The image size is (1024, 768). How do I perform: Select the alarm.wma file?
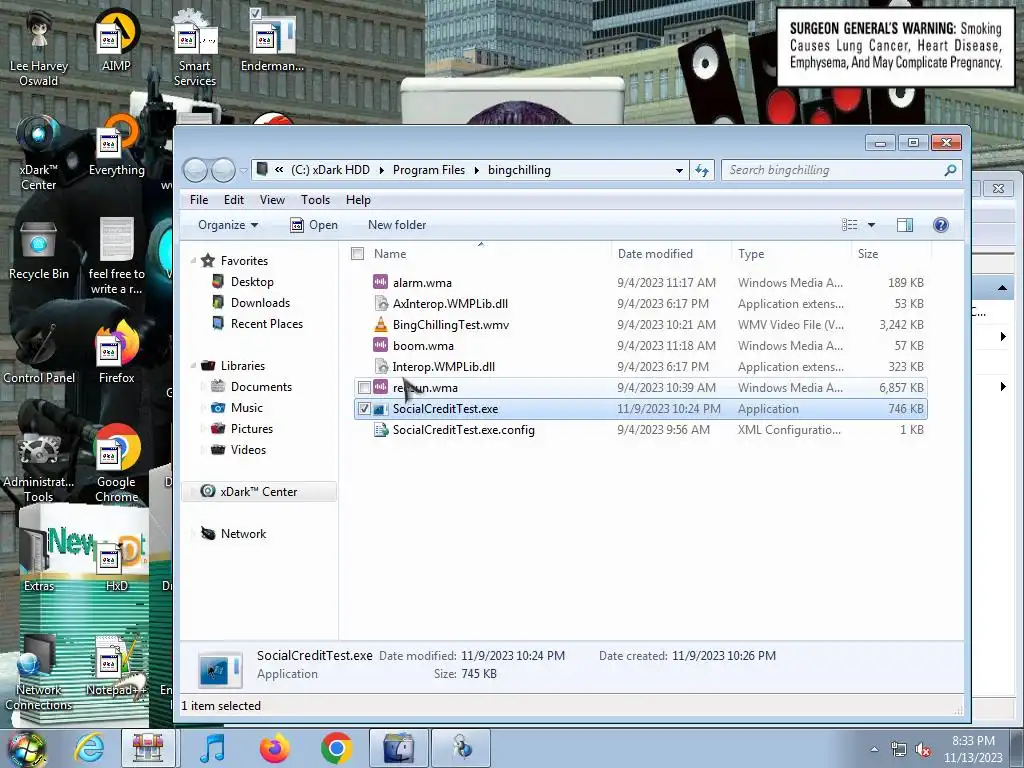click(x=640, y=283)
